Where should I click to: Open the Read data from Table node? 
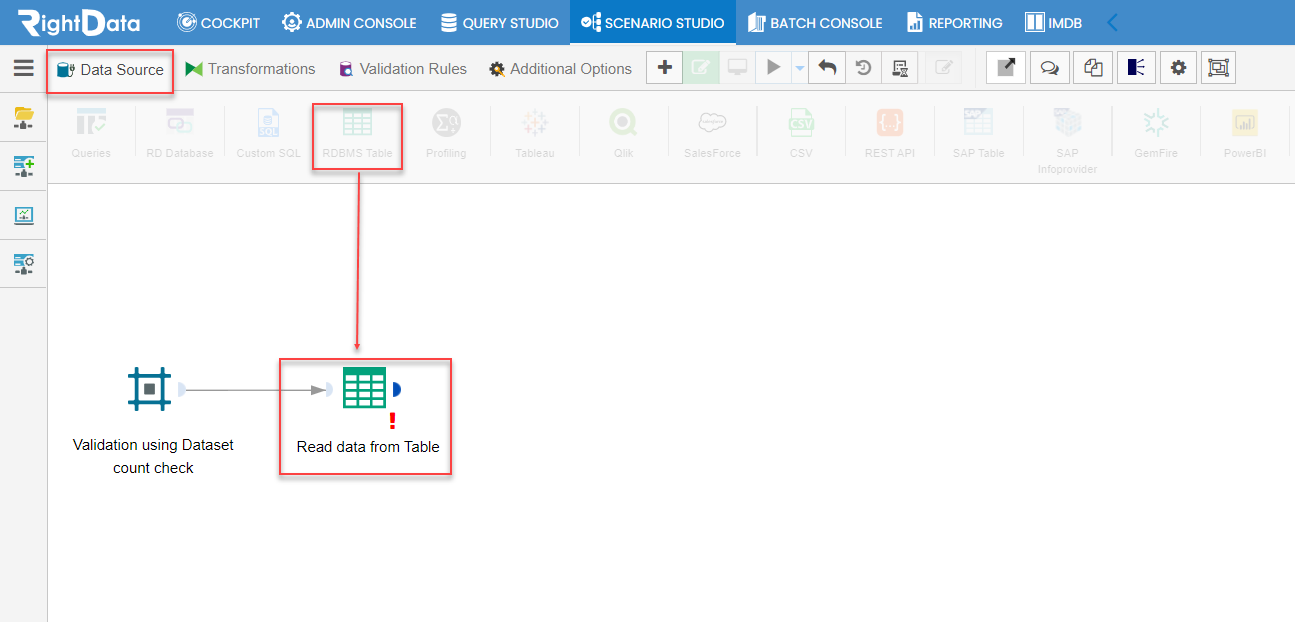[364, 388]
